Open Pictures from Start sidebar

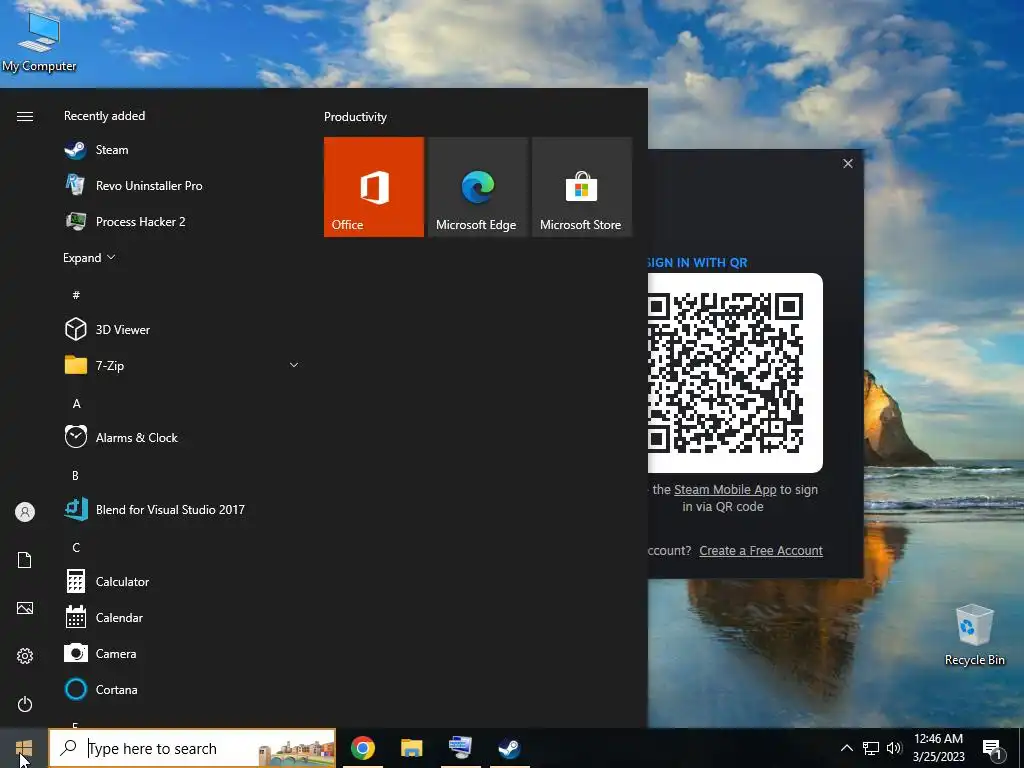point(25,608)
